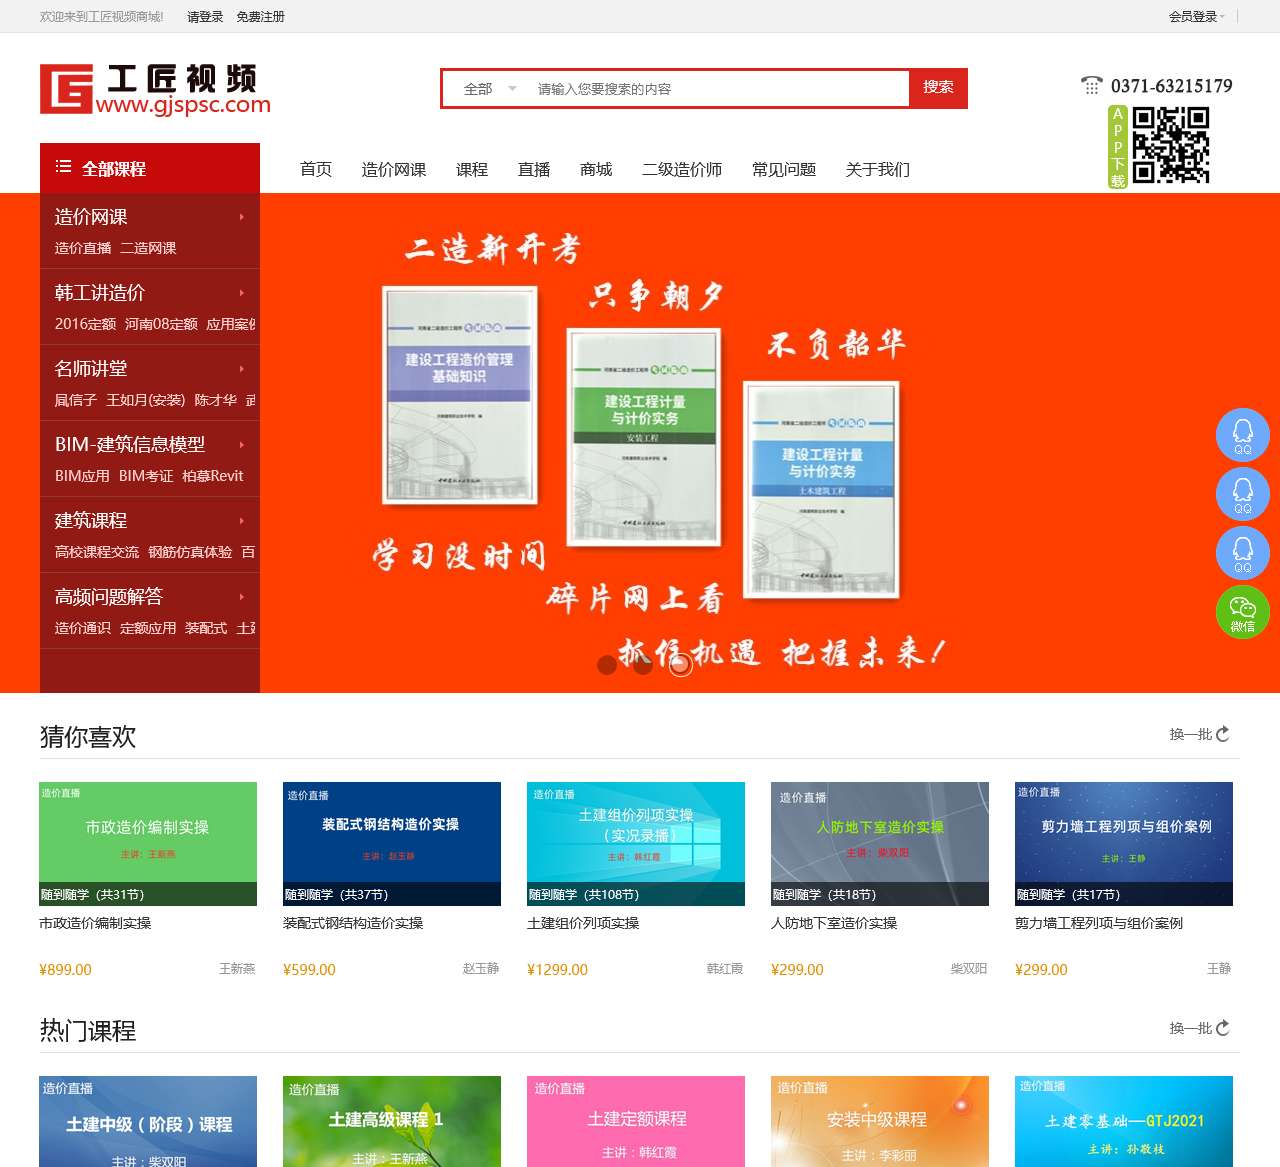1280x1167 pixels.
Task: Click the third QQ chat icon
Action: [1243, 553]
